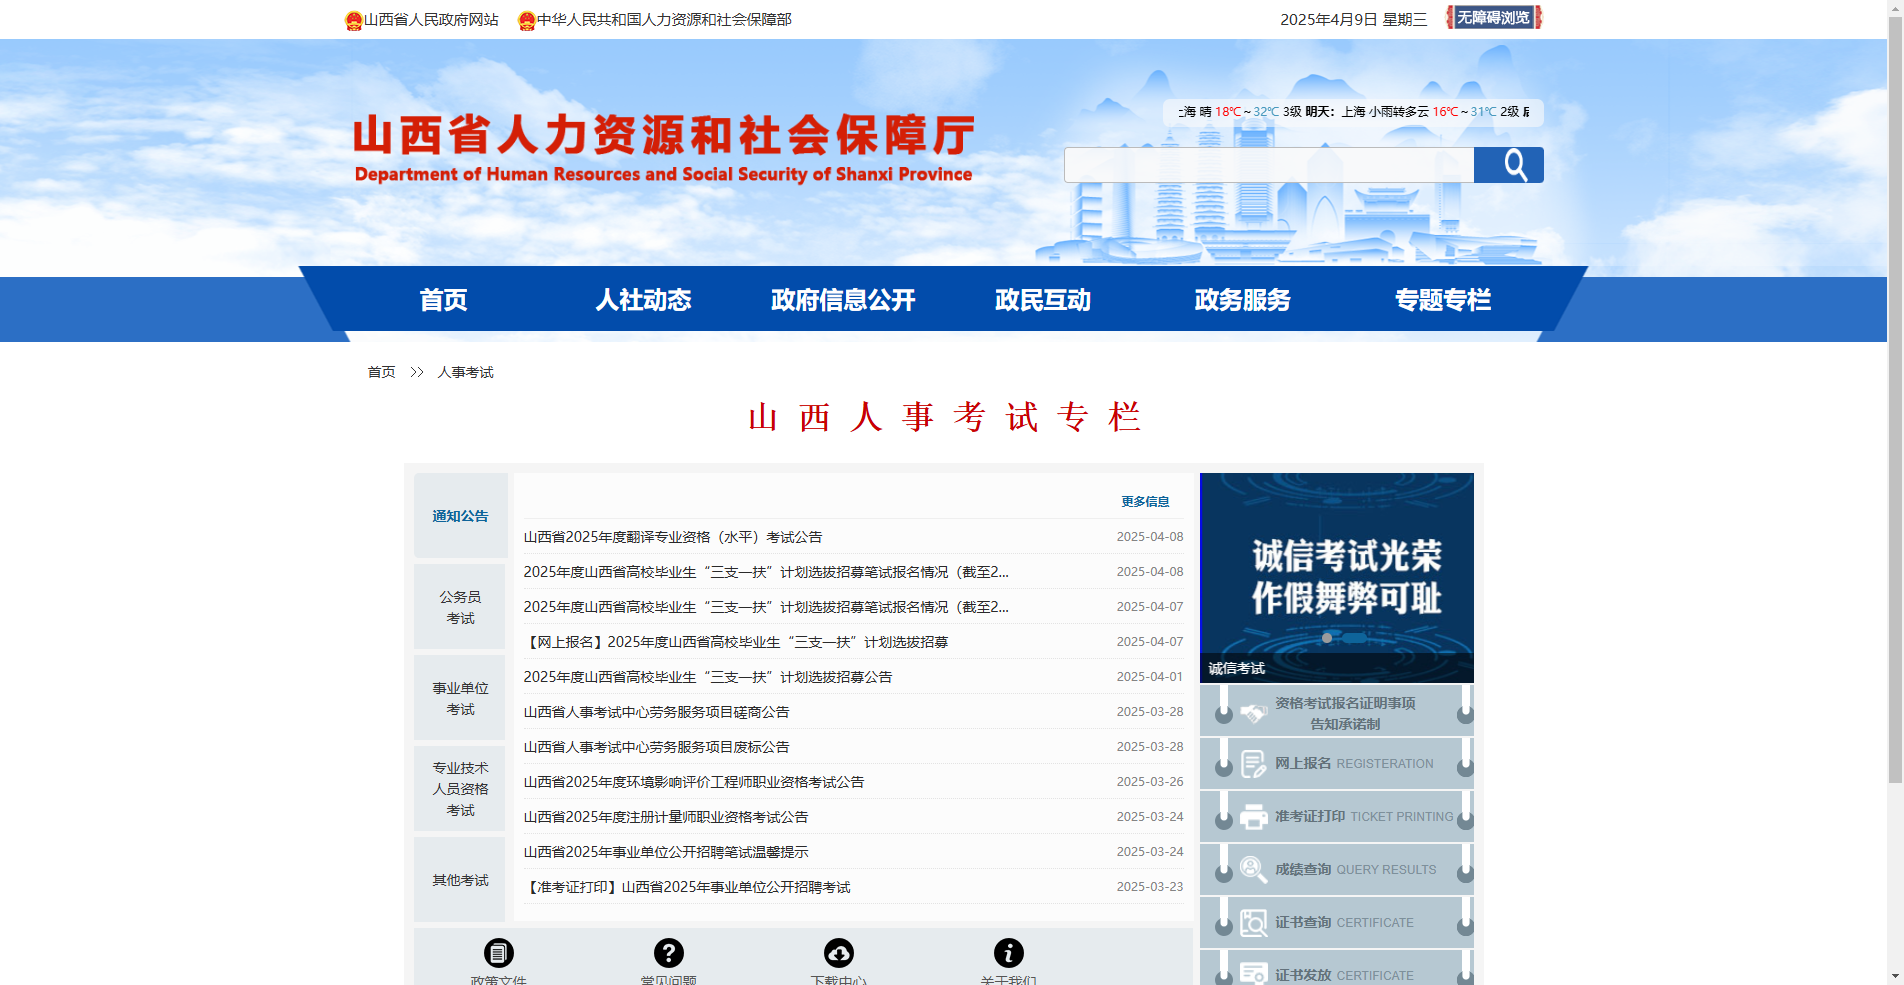Select the 政策文件 document icon
The height and width of the screenshot is (985, 1904).
[499, 952]
